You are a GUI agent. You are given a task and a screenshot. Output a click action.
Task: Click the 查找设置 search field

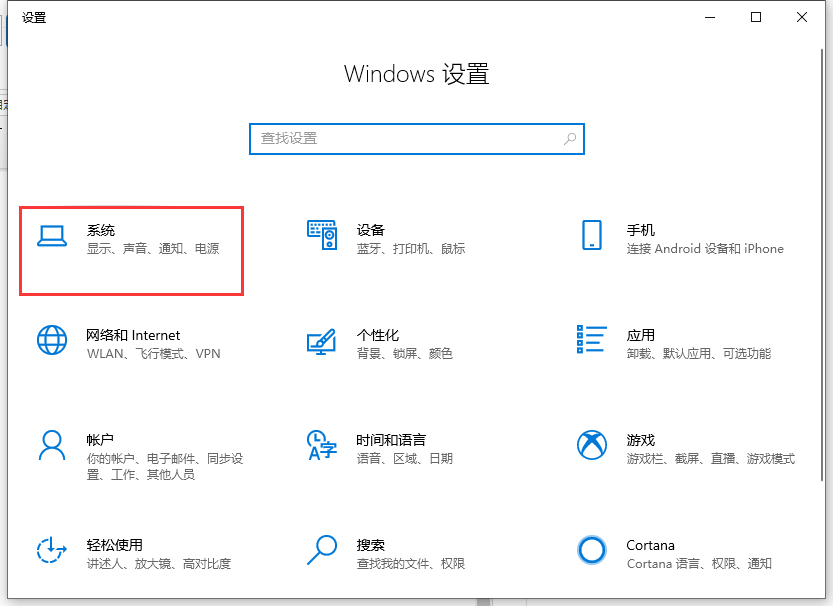[417, 139]
